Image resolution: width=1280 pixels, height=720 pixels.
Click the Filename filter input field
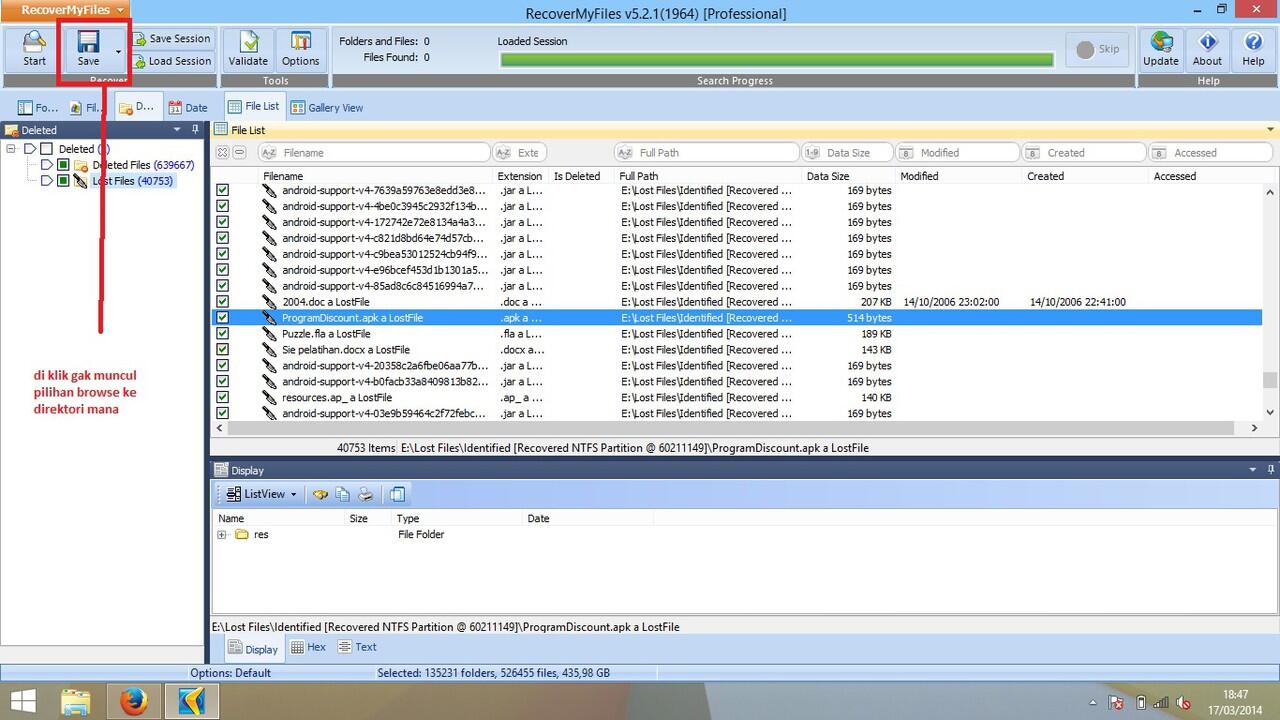tap(373, 153)
